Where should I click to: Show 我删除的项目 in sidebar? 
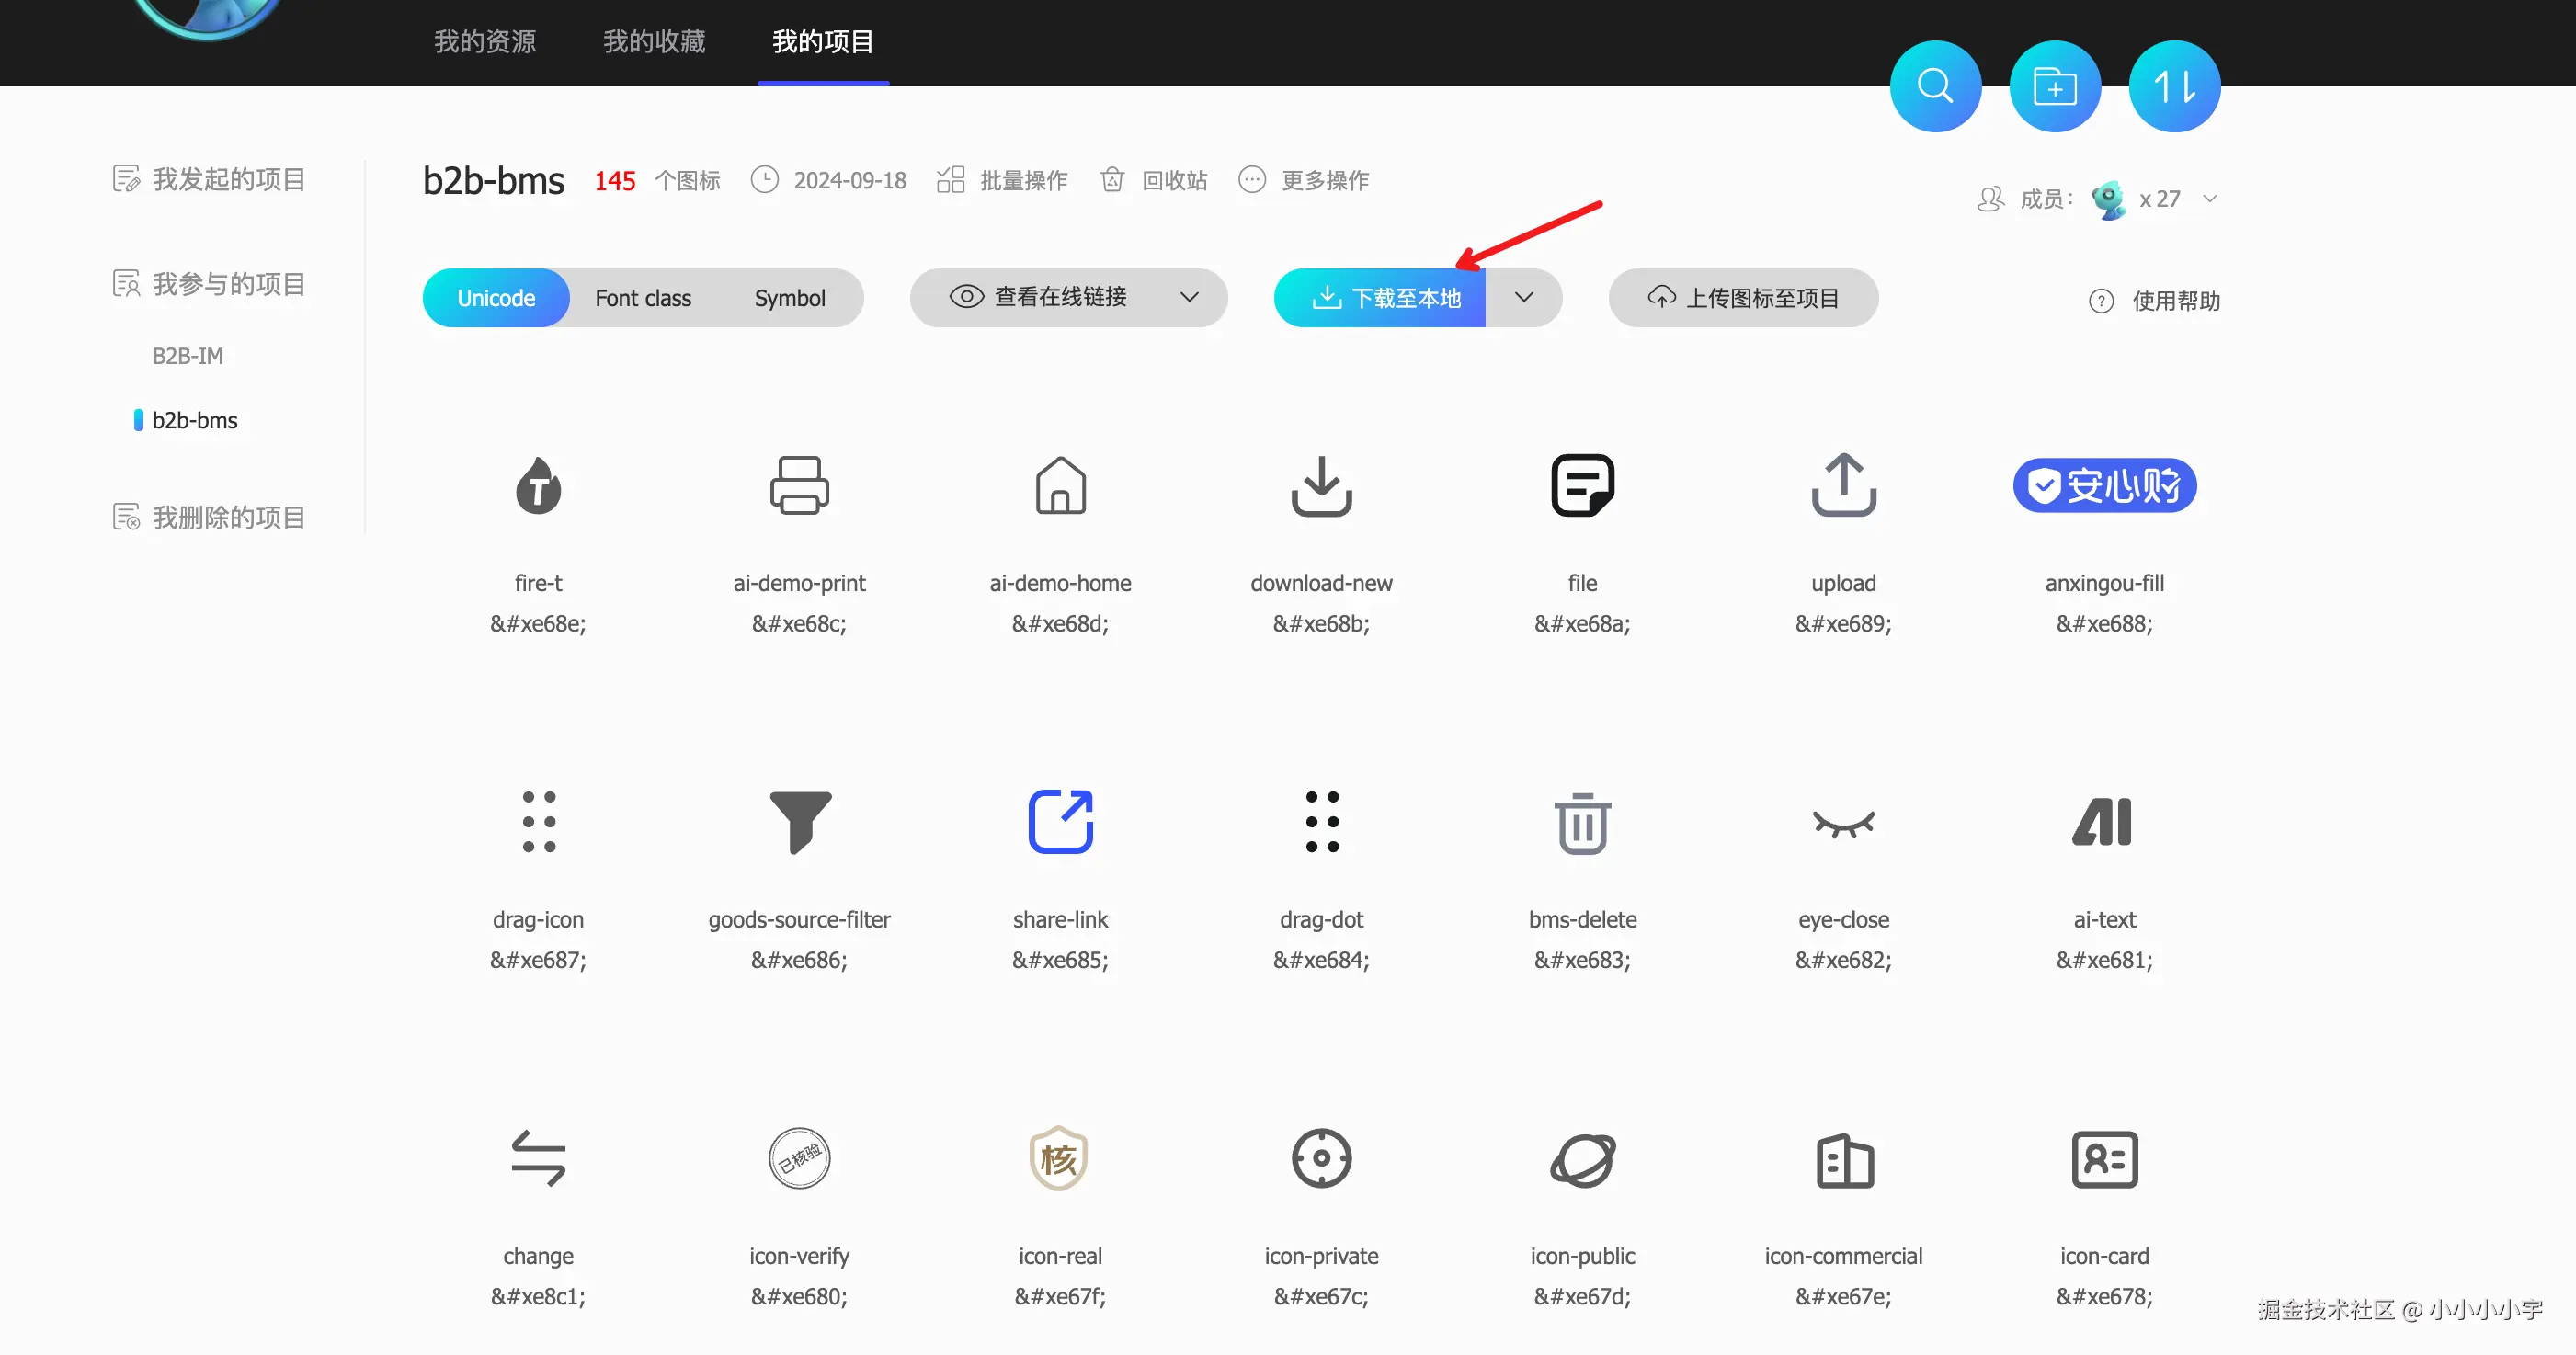(208, 517)
